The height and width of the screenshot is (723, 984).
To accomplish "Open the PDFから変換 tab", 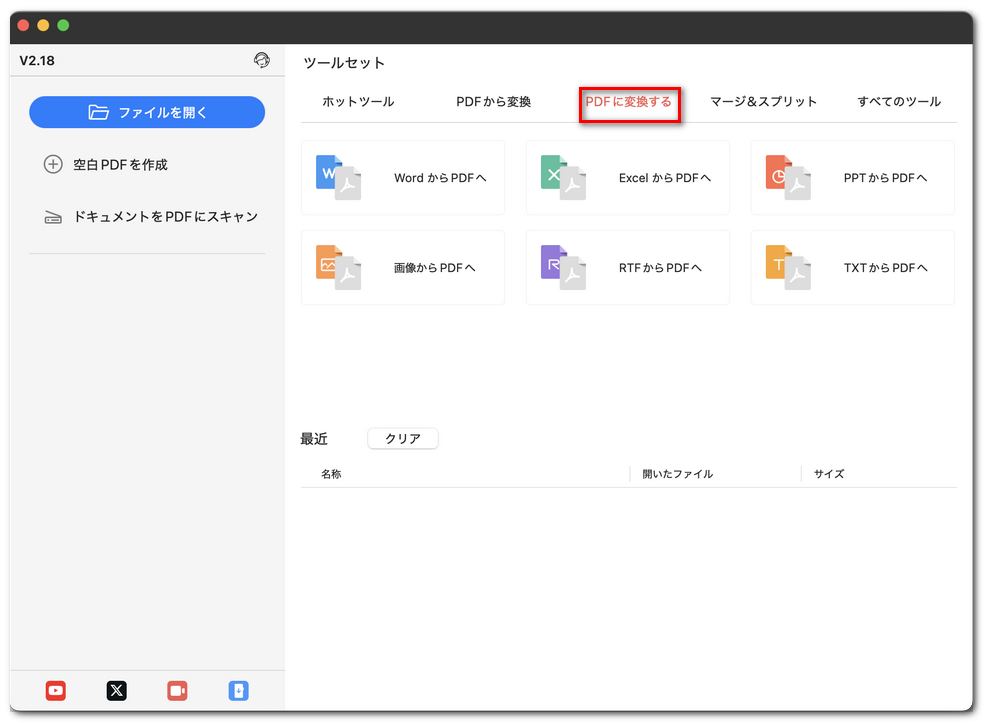I will [494, 101].
